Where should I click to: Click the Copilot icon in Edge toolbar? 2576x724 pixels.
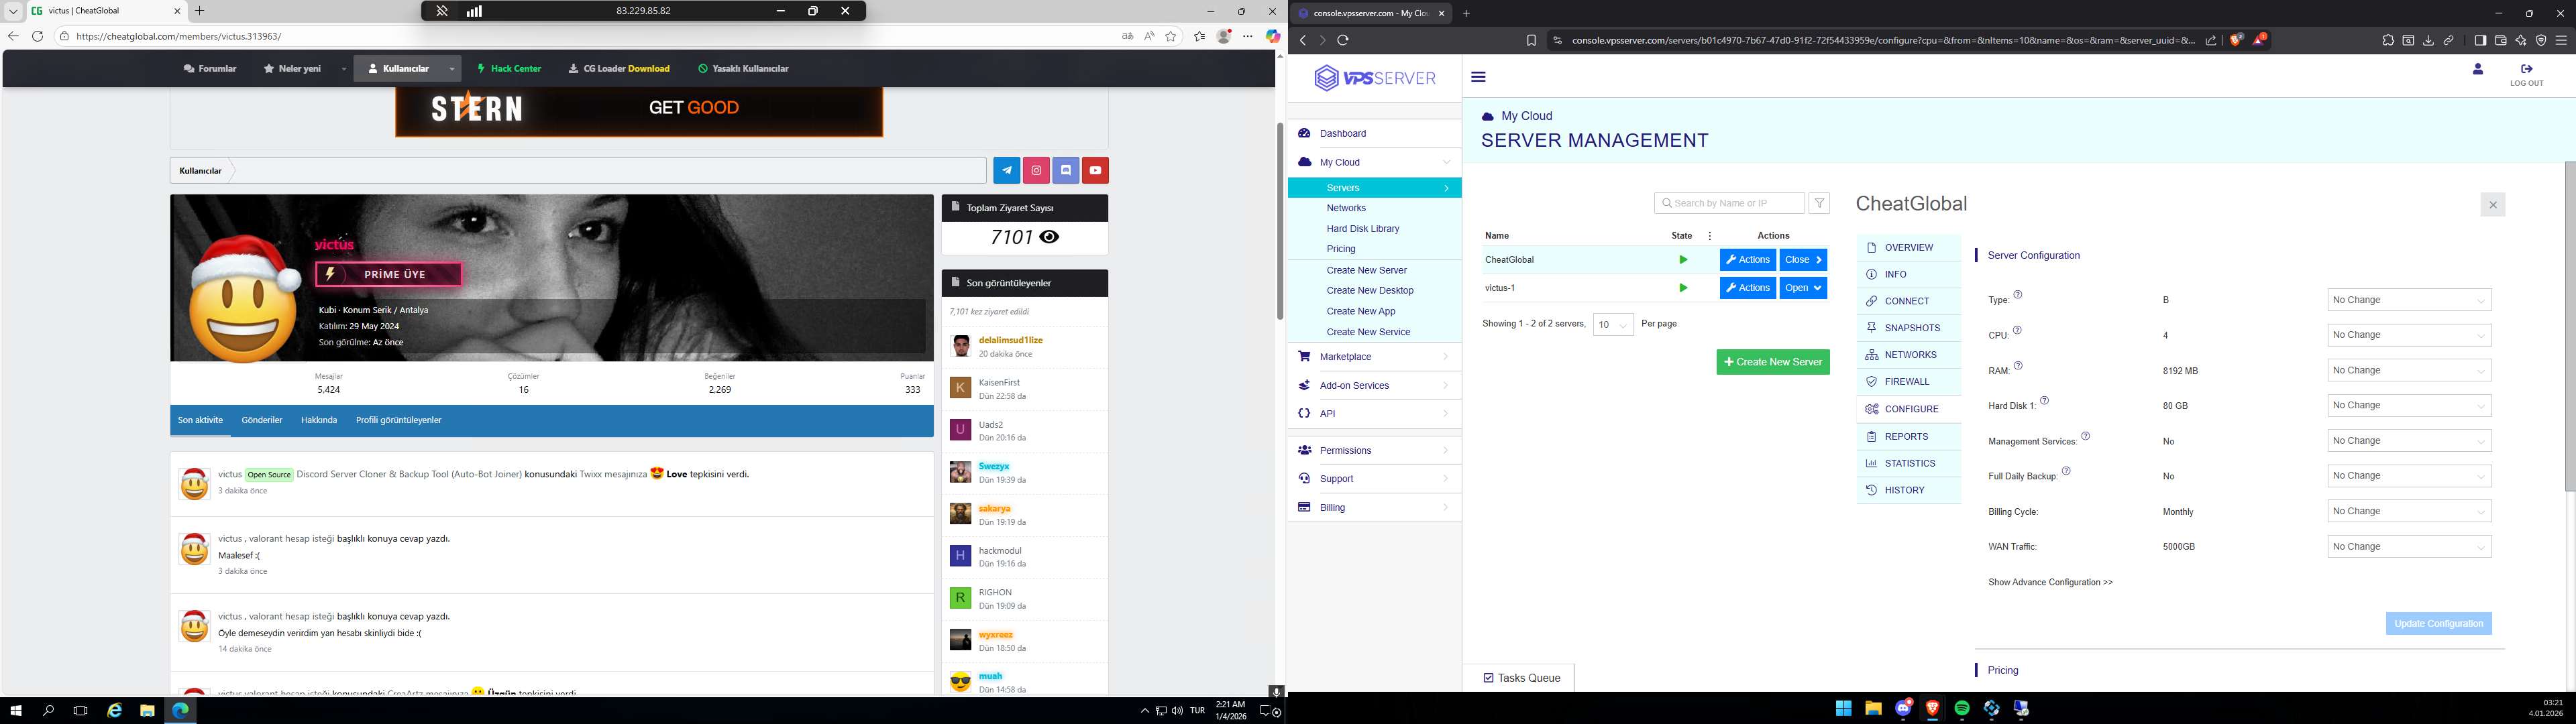coord(1273,36)
